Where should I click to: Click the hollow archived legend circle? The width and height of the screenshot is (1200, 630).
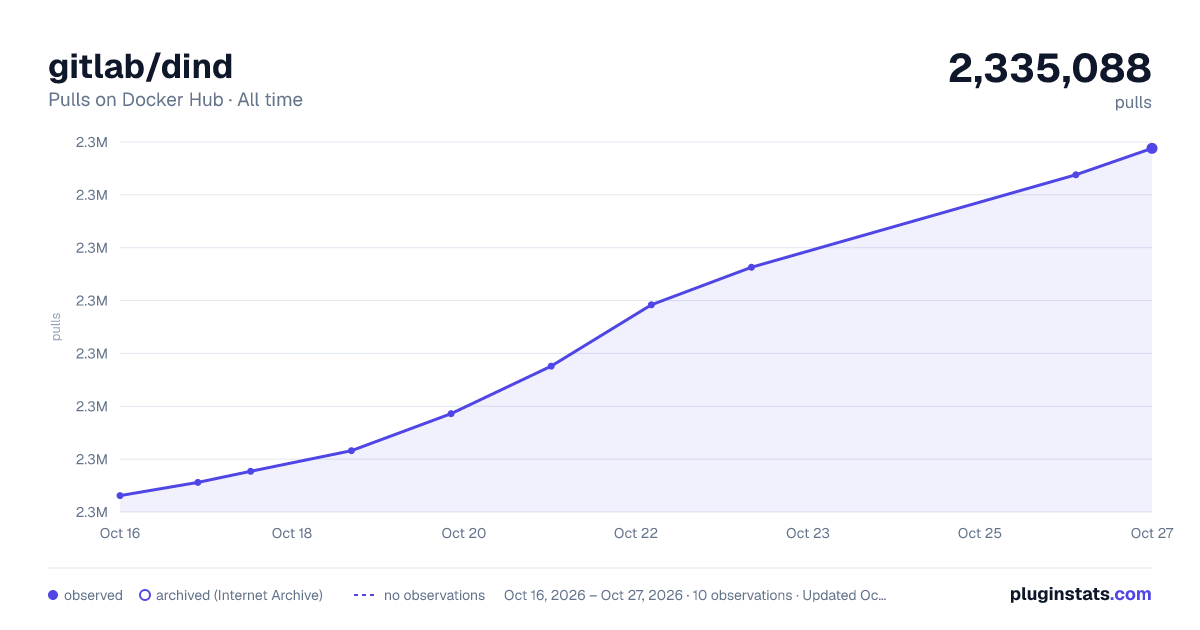tap(145, 595)
